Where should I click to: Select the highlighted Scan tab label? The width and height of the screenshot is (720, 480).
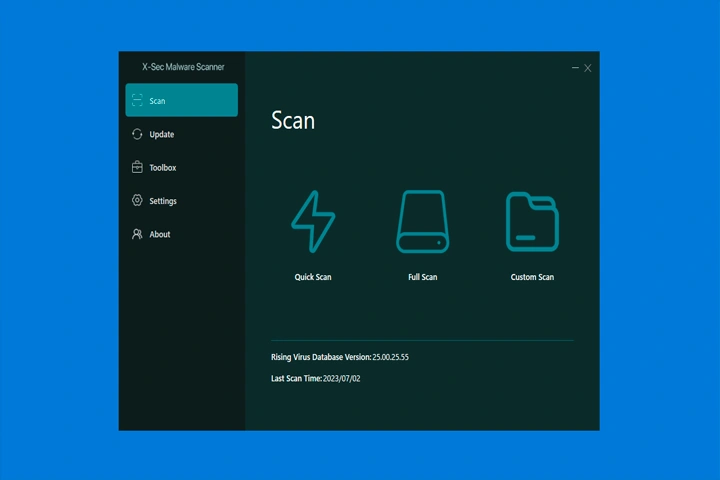[x=157, y=101]
